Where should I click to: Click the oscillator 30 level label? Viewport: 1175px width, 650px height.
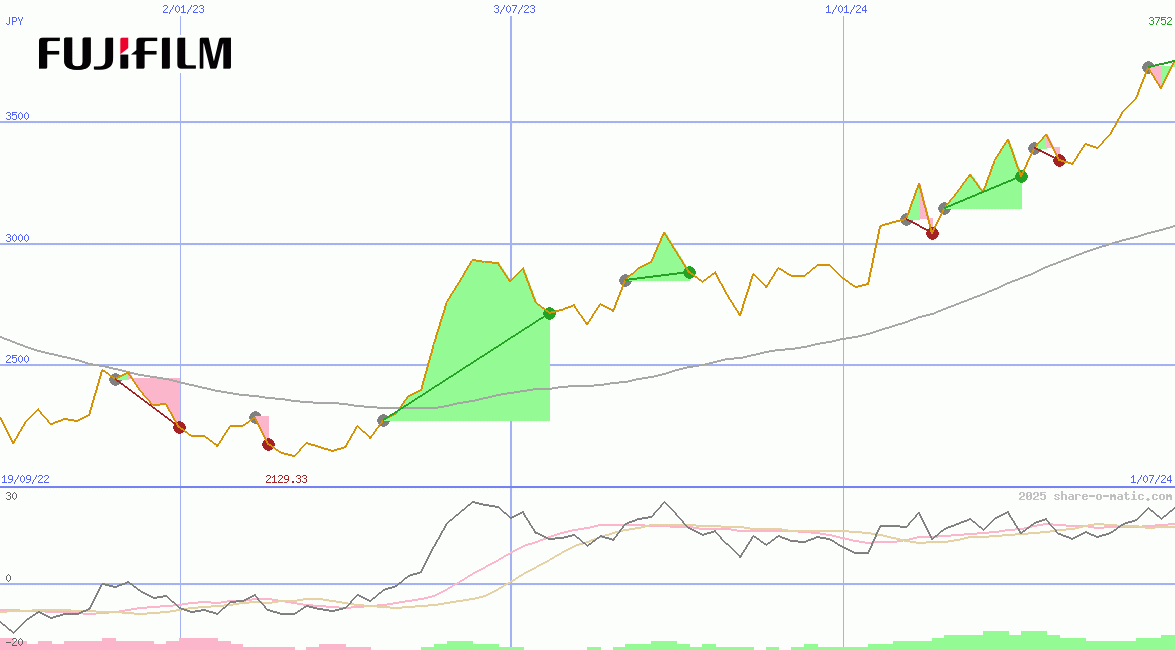[11, 496]
